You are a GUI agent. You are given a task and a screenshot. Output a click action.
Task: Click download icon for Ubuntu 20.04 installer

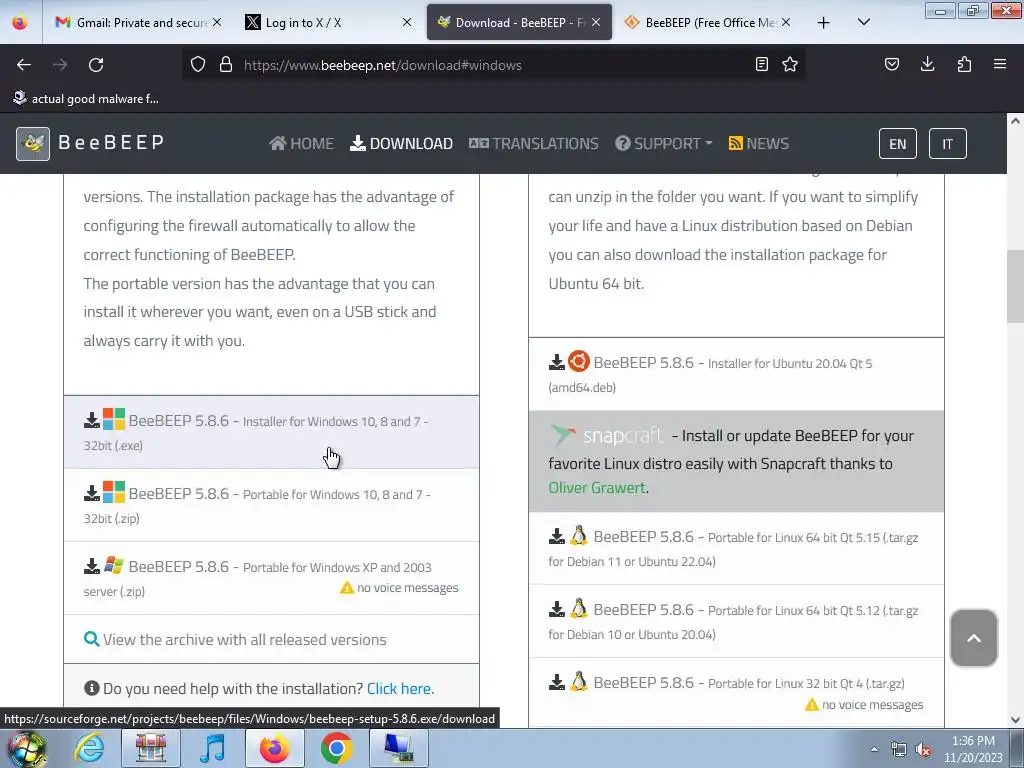[x=556, y=362]
